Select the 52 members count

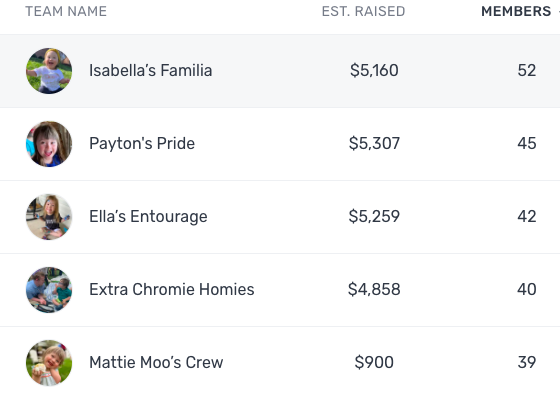pos(527,70)
